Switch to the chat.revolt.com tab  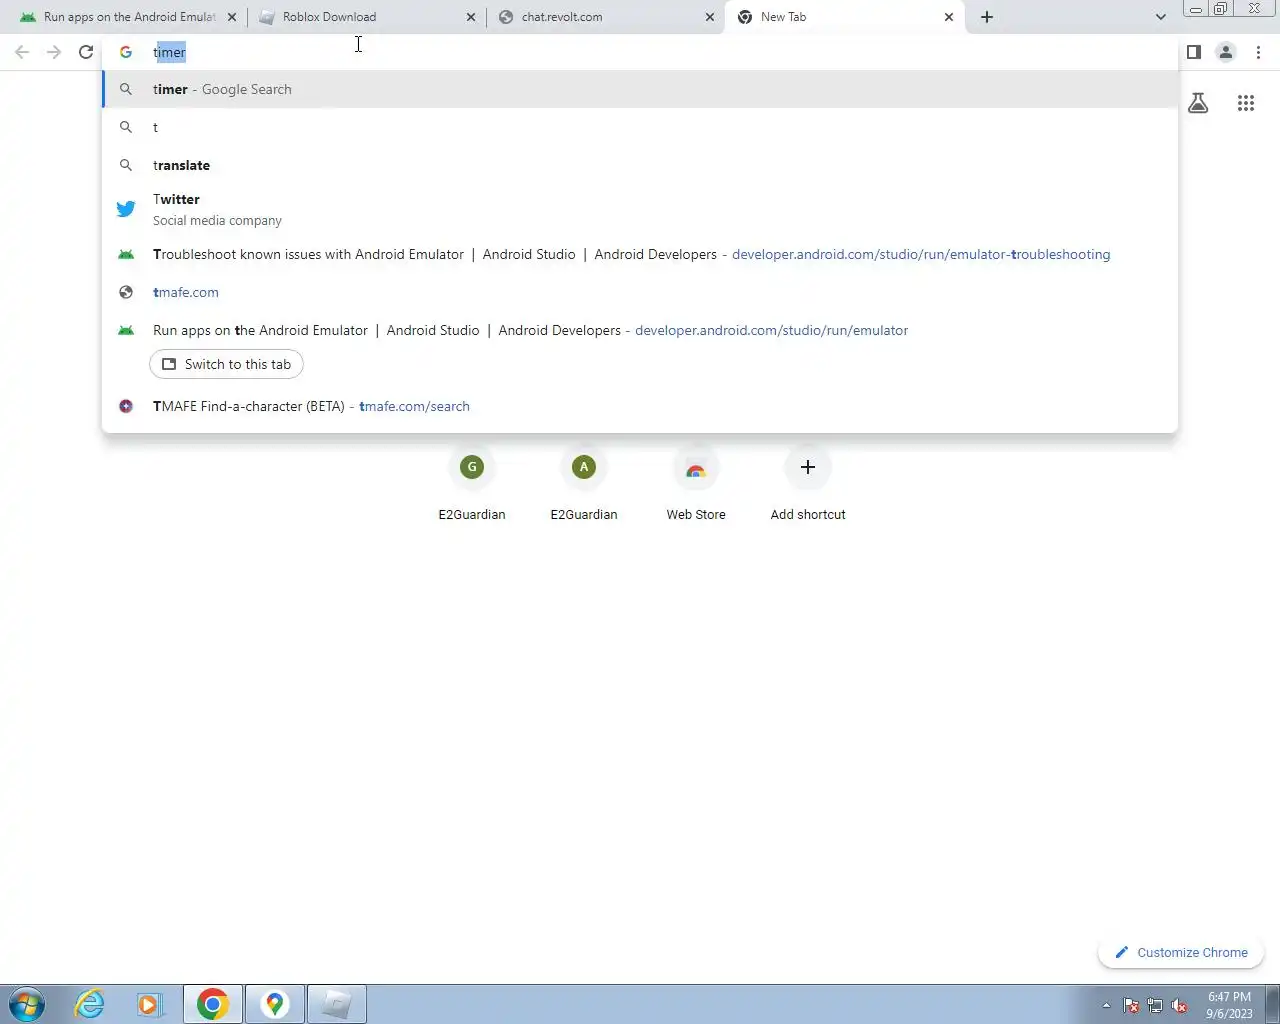click(605, 17)
